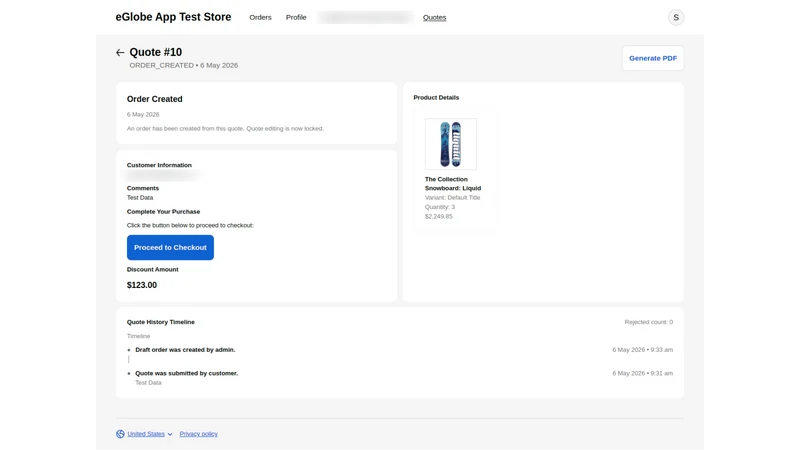Screen dimensions: 800x450
Task: Select the 'Complete Your Purchase' heading
Action: pyautogui.click(x=163, y=212)
